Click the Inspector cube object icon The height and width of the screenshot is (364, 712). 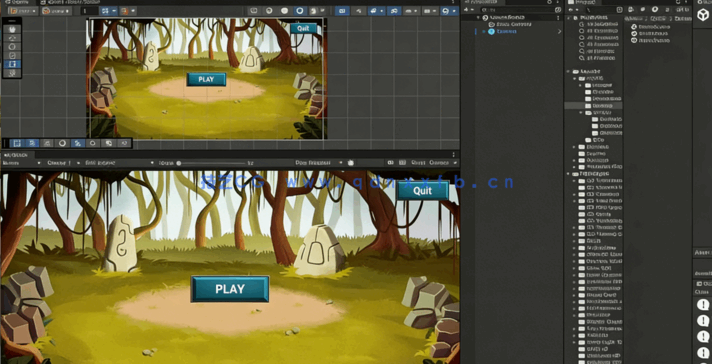pyautogui.click(x=702, y=15)
